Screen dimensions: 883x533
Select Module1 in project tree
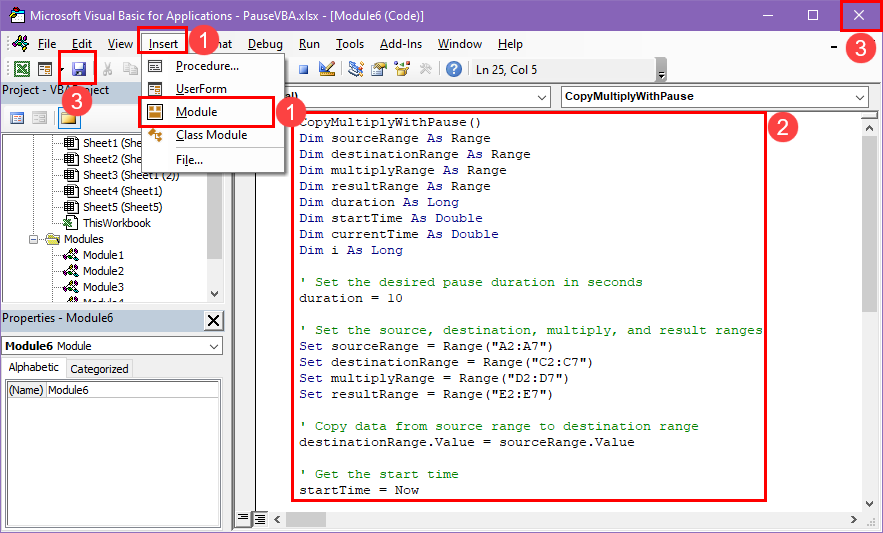(103, 255)
